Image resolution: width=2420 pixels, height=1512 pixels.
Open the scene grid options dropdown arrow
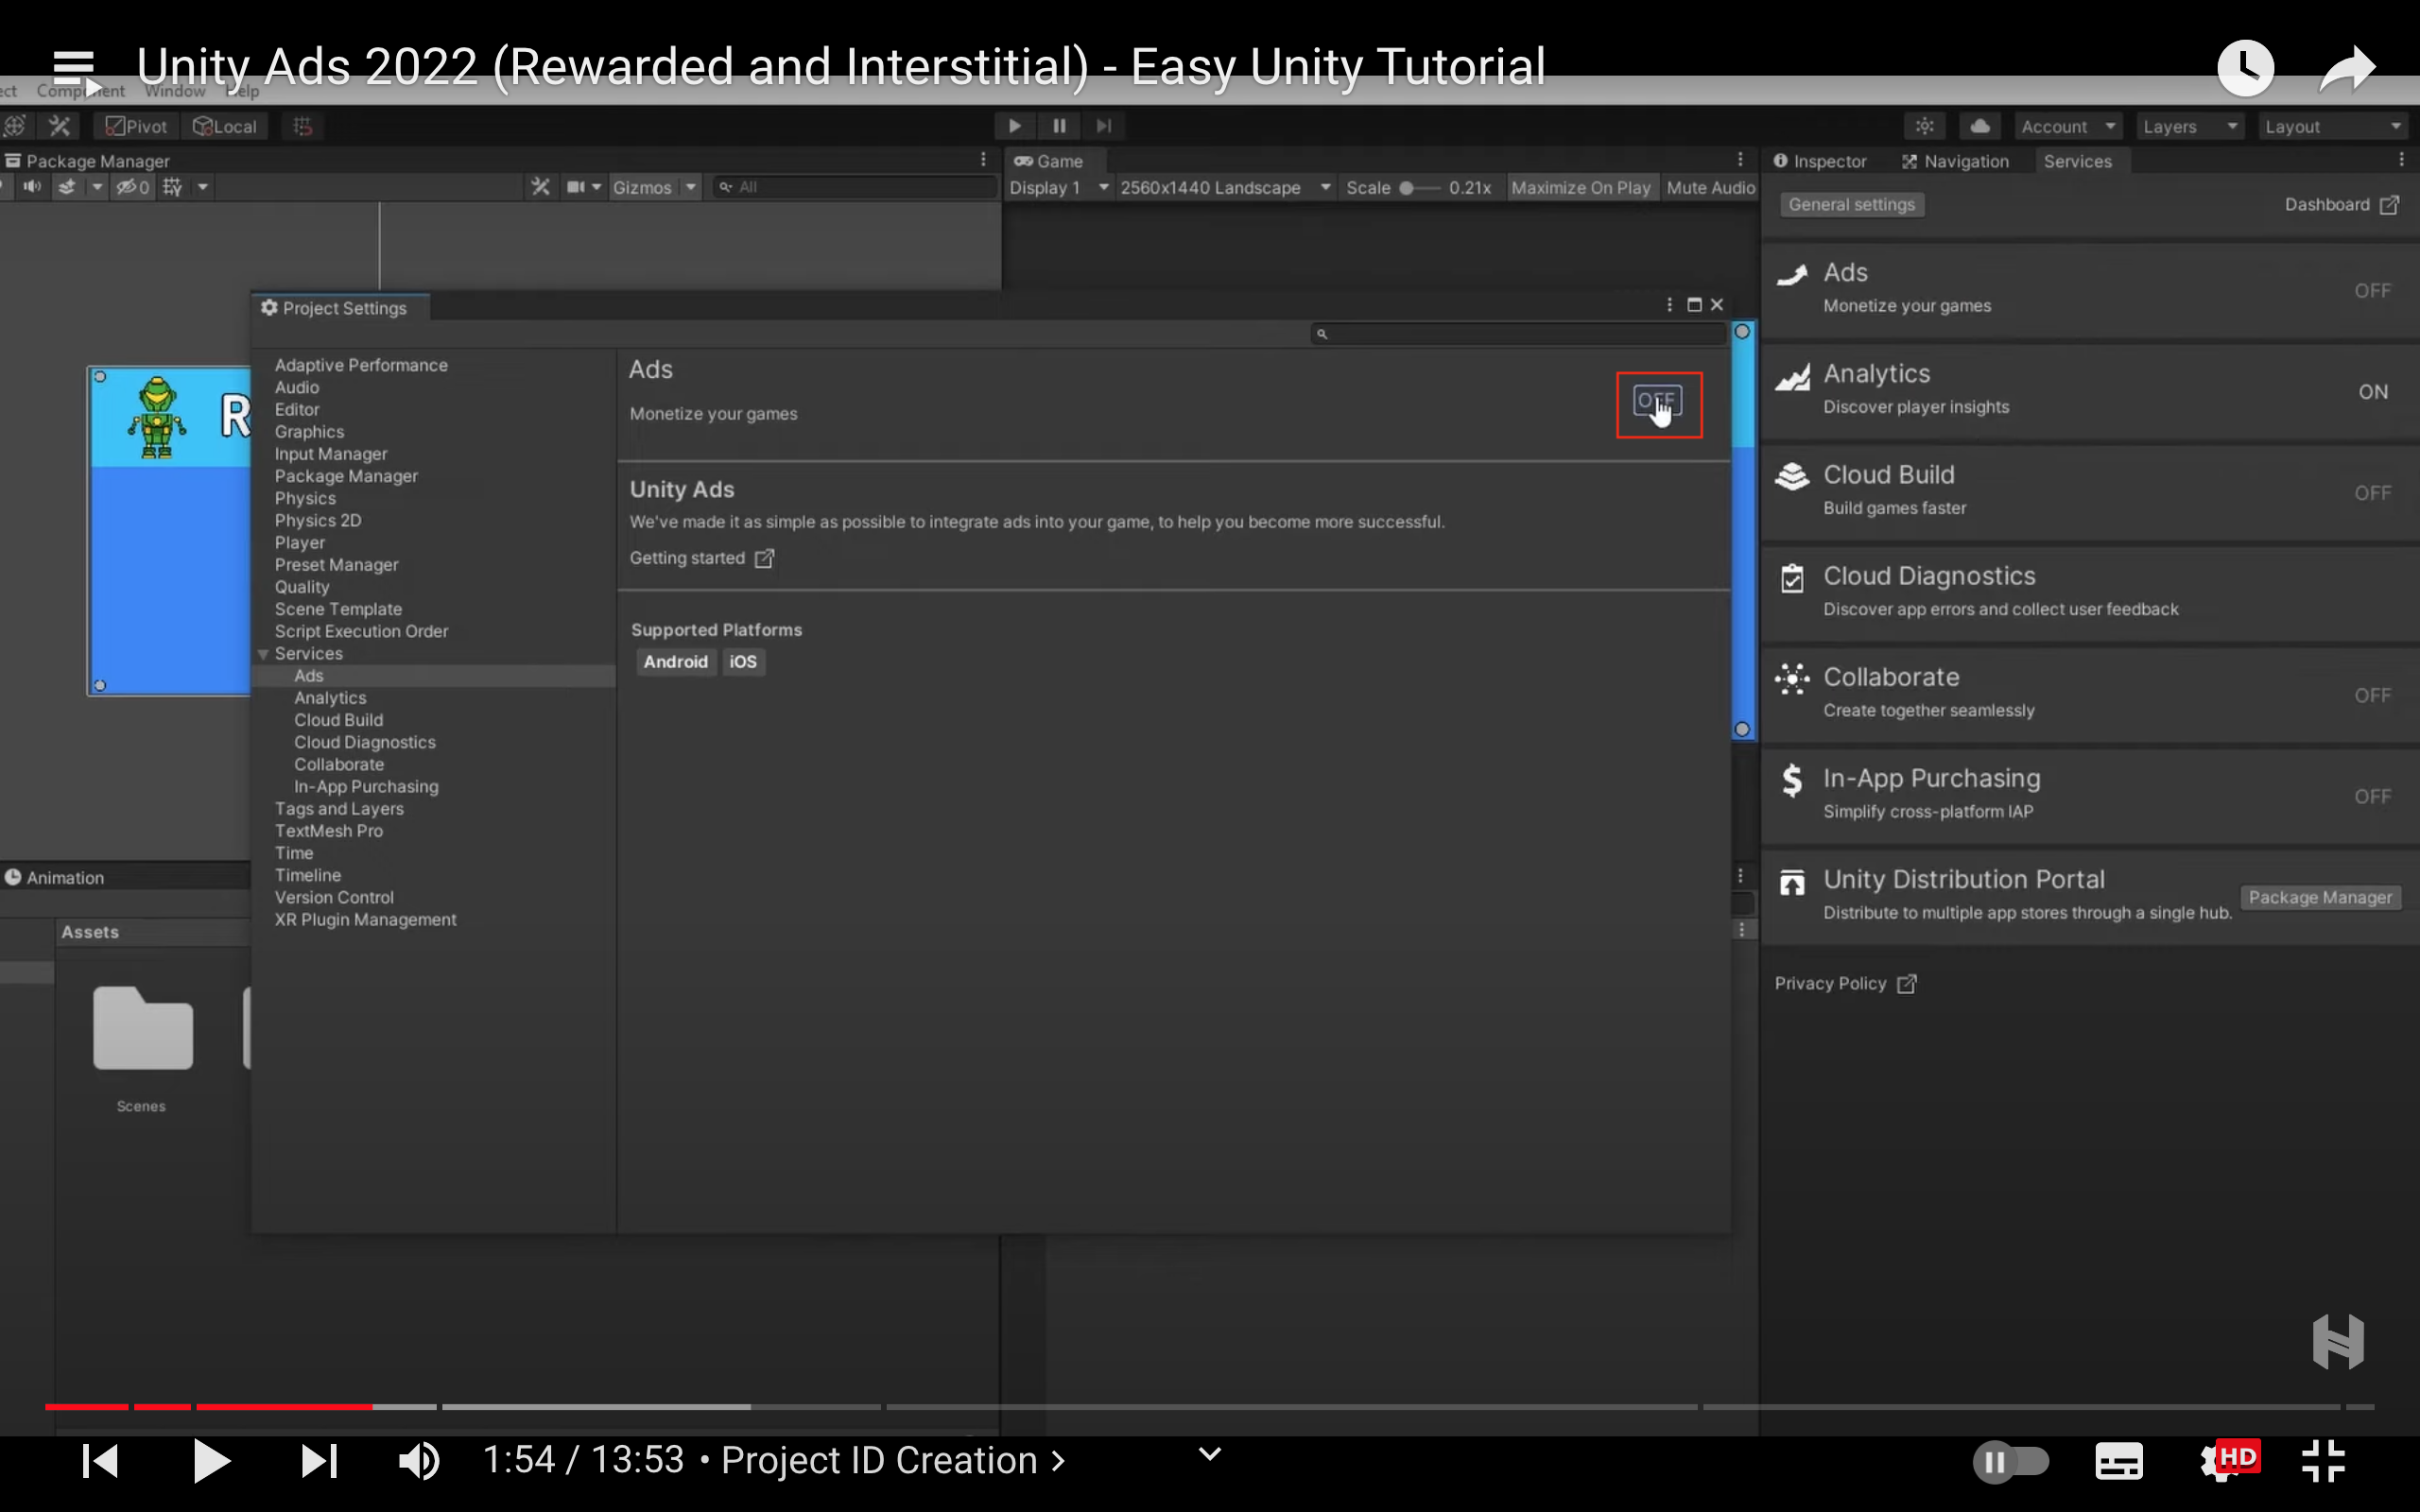coord(202,187)
